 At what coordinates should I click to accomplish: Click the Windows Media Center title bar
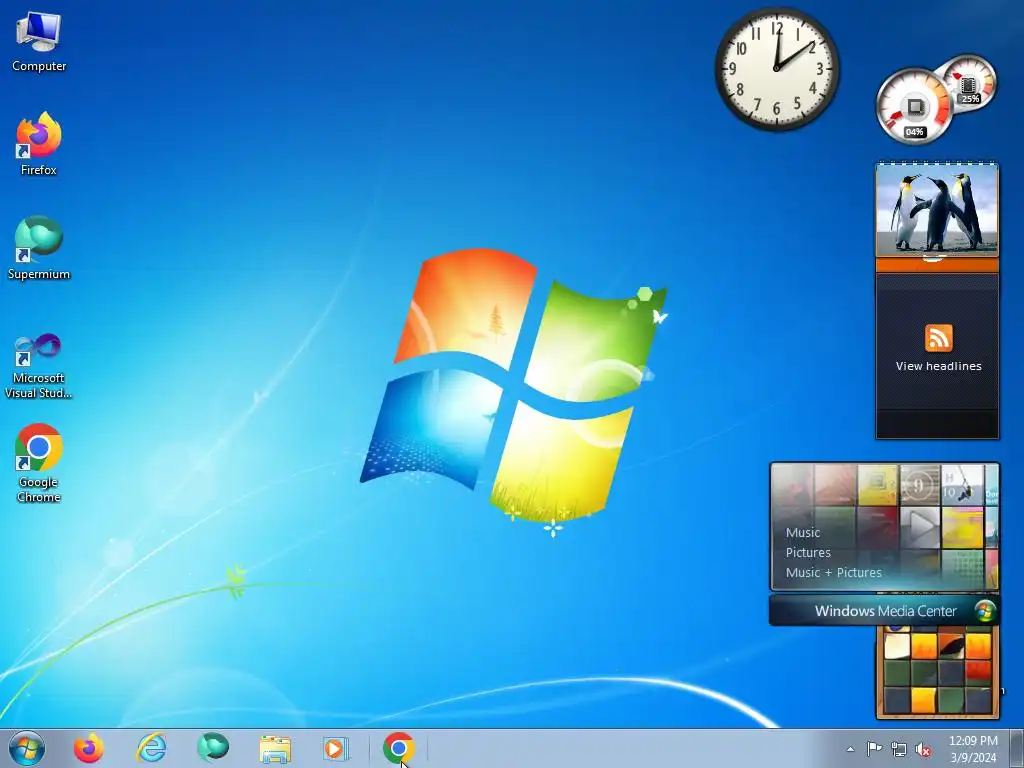click(884, 611)
